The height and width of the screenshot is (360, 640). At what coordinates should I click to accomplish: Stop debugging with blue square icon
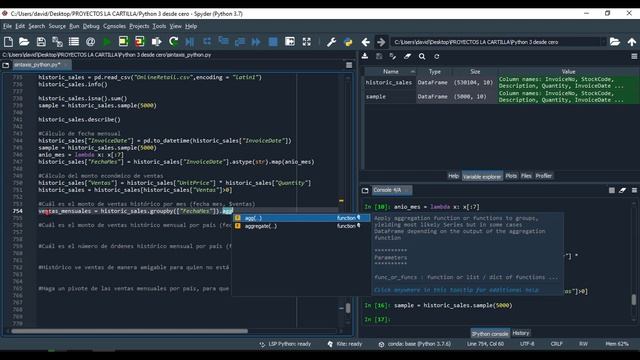[x=273, y=42]
